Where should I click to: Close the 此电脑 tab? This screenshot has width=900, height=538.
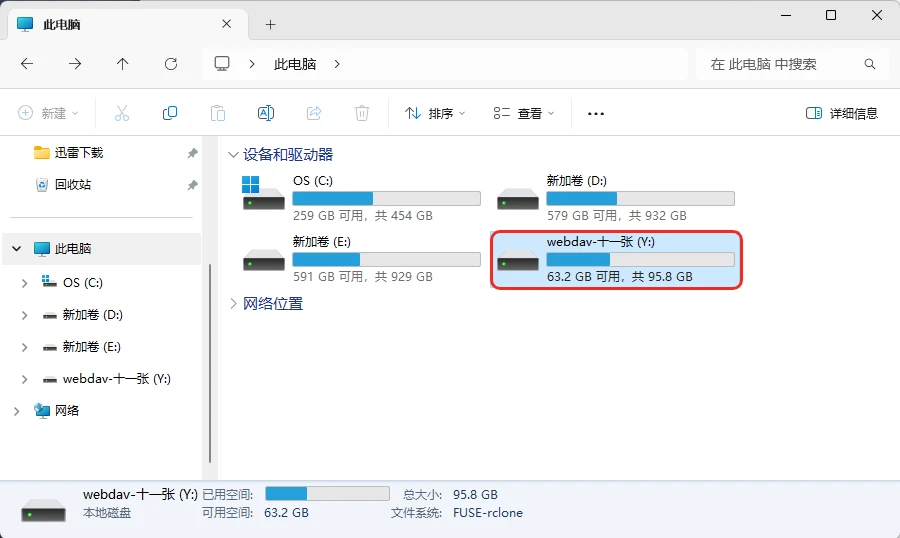[x=227, y=24]
